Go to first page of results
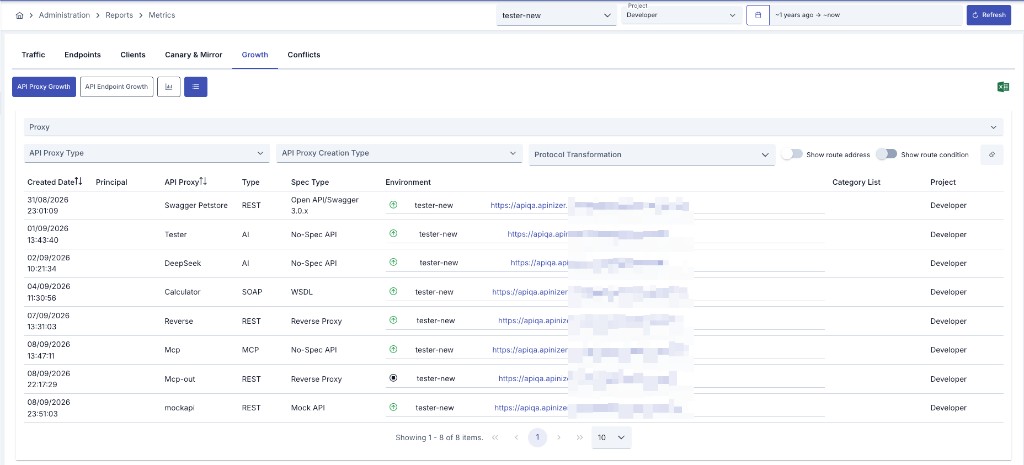The height and width of the screenshot is (465, 1024). coord(495,438)
